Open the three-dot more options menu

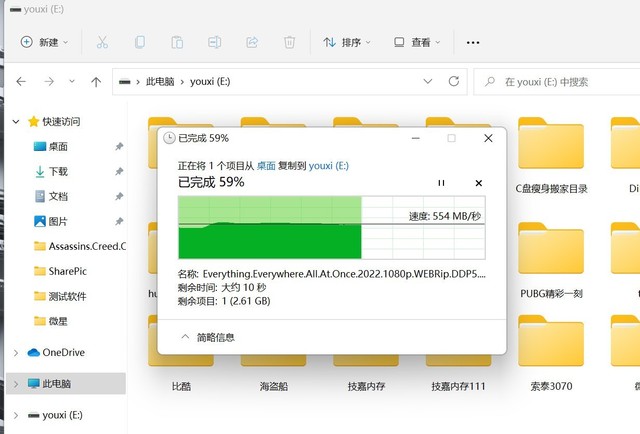pyautogui.click(x=473, y=42)
